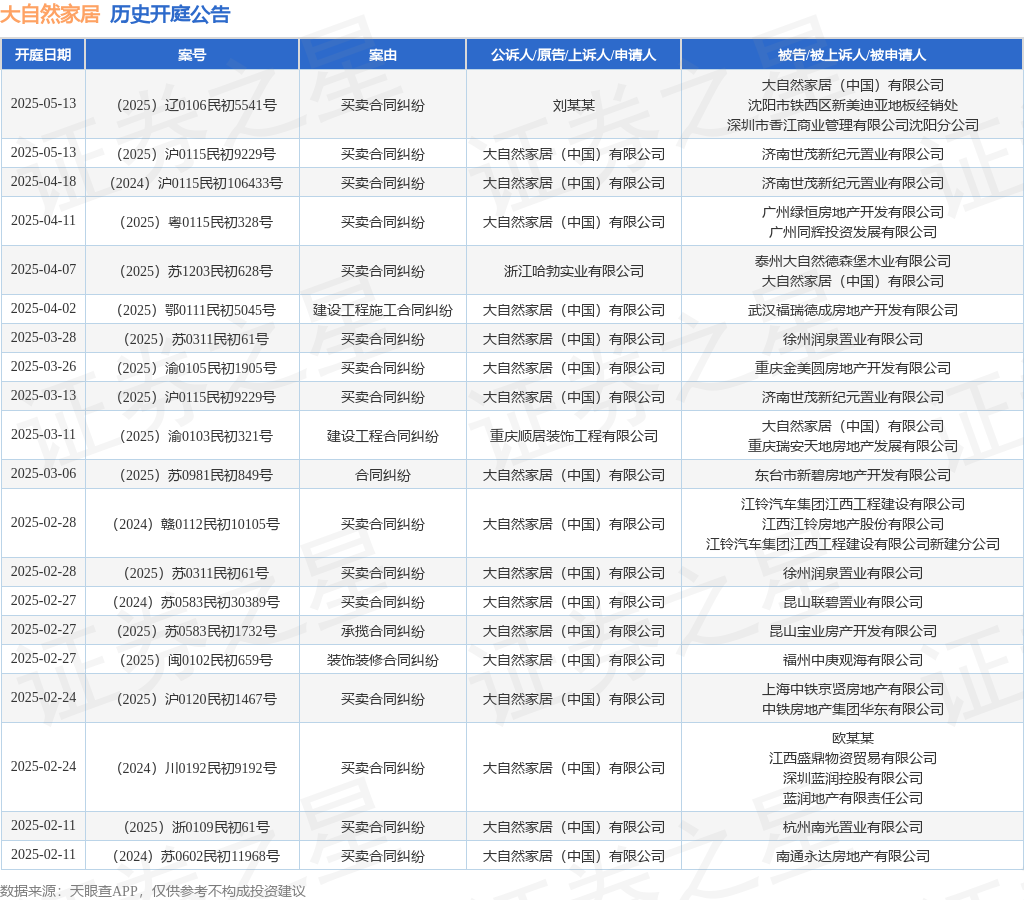This screenshot has width=1024, height=900.
Task: Click the 历史开庭公告 heading
Action: tap(170, 14)
